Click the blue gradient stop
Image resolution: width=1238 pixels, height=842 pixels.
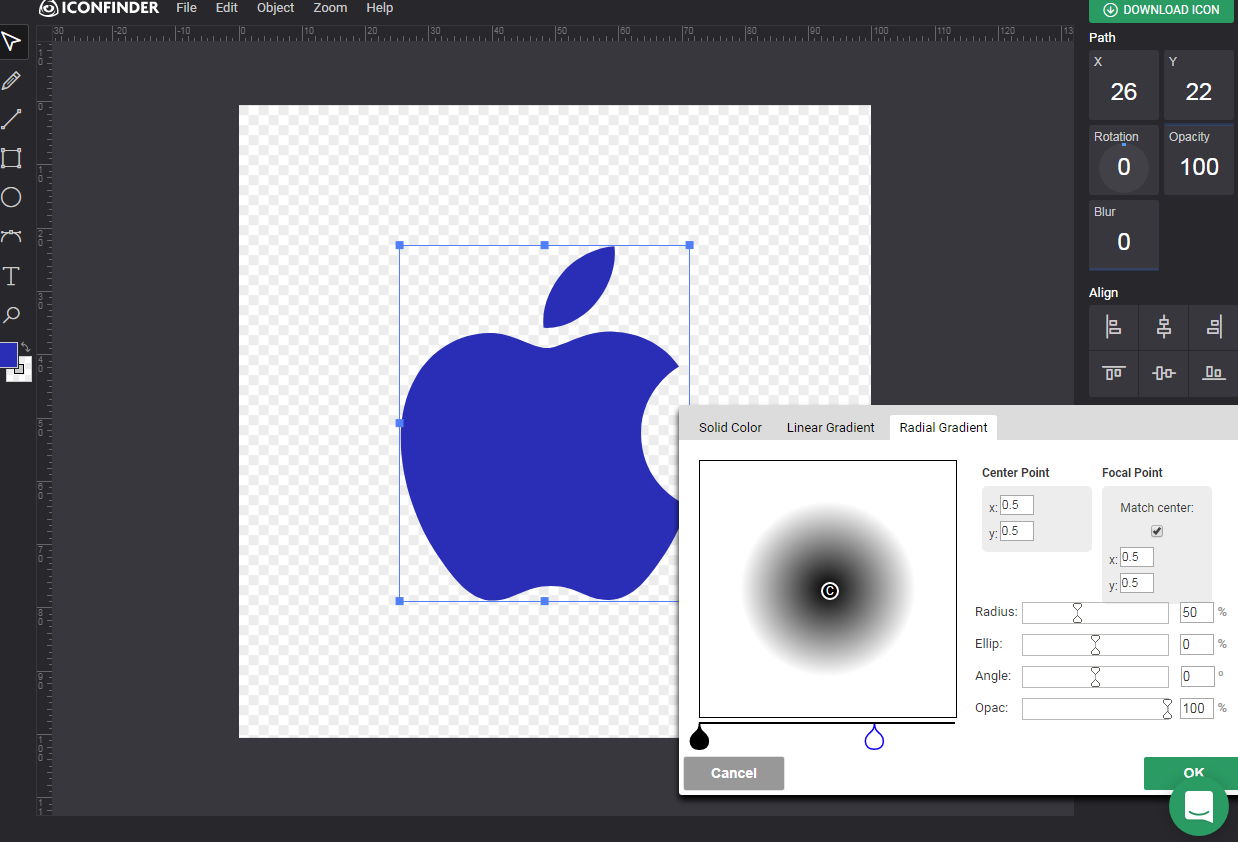(x=874, y=738)
